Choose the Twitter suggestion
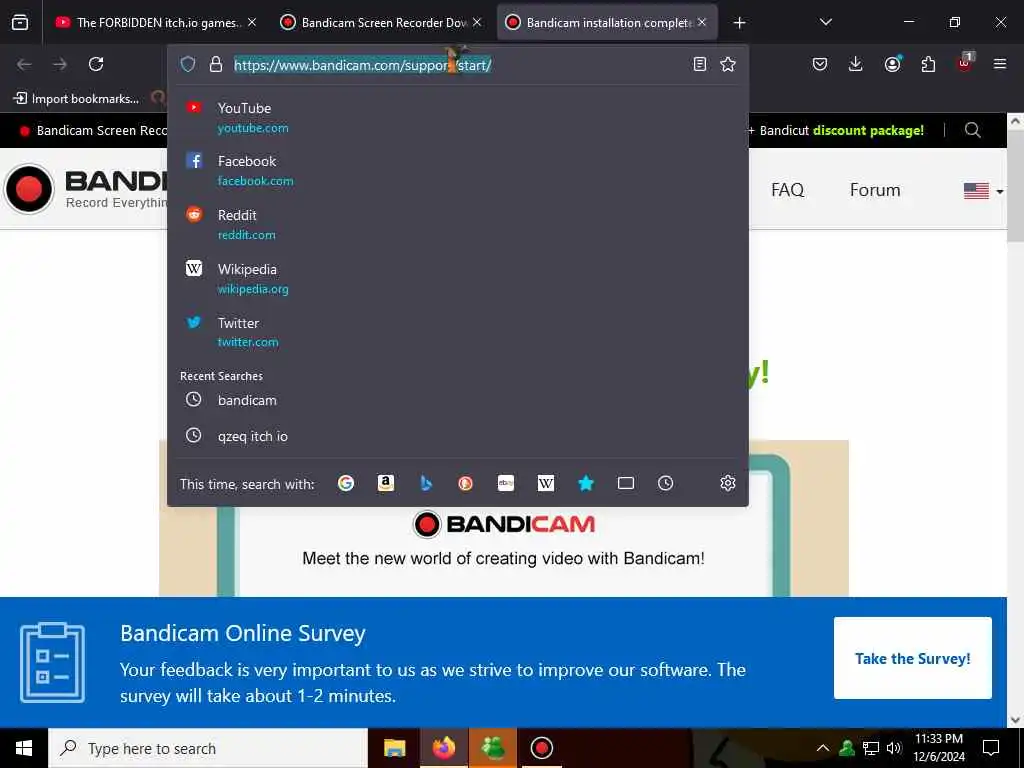Viewport: 1024px width, 768px height. (x=457, y=332)
